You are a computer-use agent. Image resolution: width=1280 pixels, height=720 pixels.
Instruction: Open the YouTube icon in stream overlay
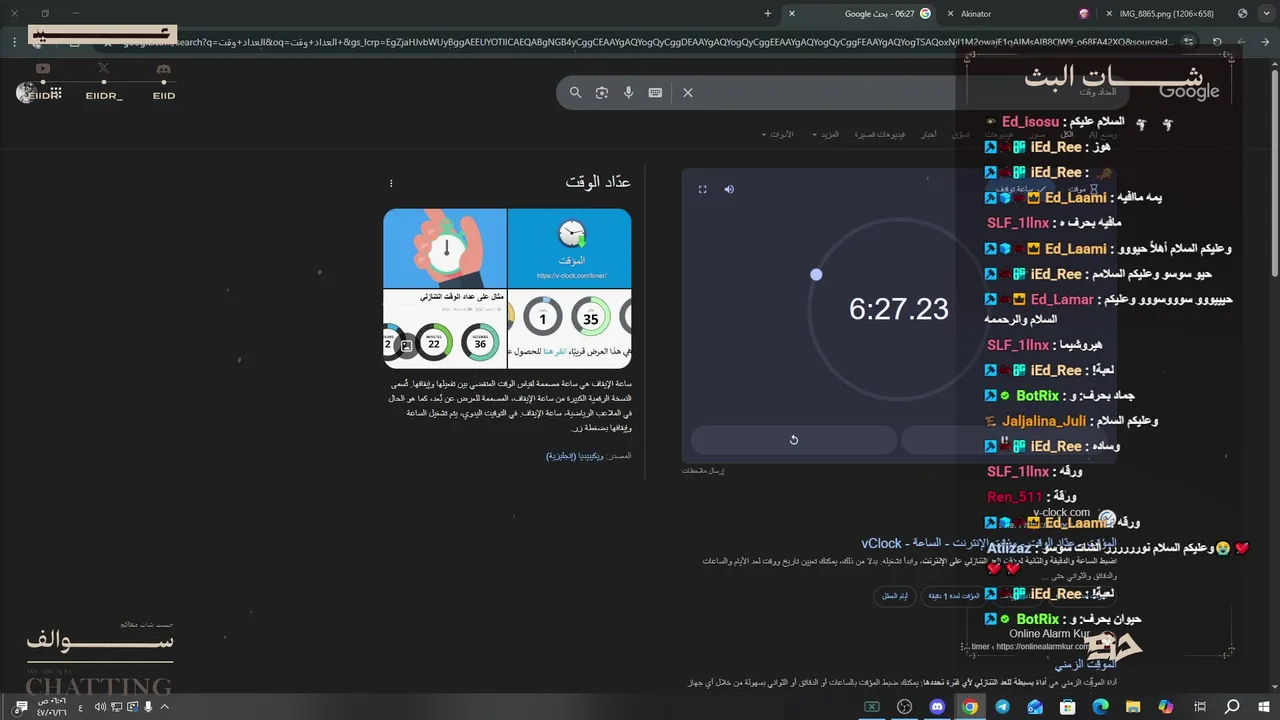43,69
